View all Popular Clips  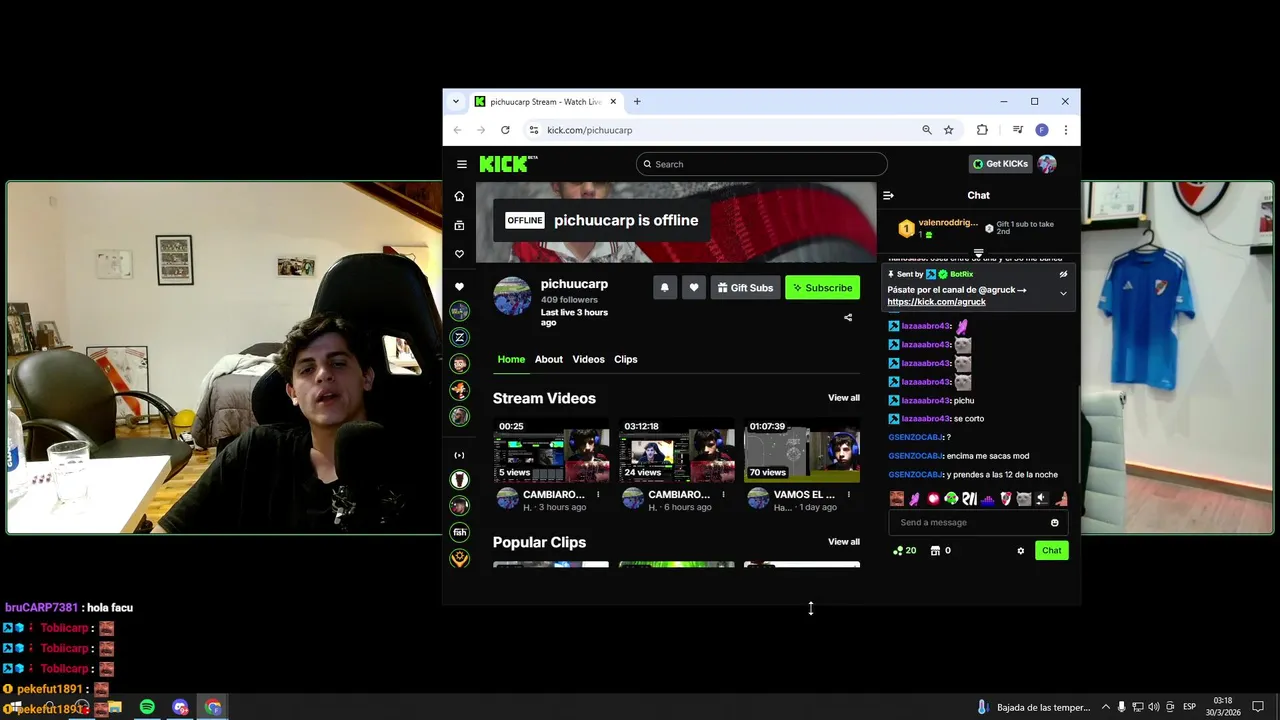click(844, 542)
